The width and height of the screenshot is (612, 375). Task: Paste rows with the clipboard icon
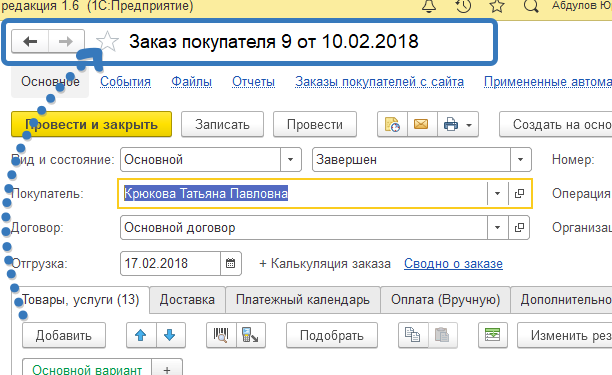click(443, 335)
